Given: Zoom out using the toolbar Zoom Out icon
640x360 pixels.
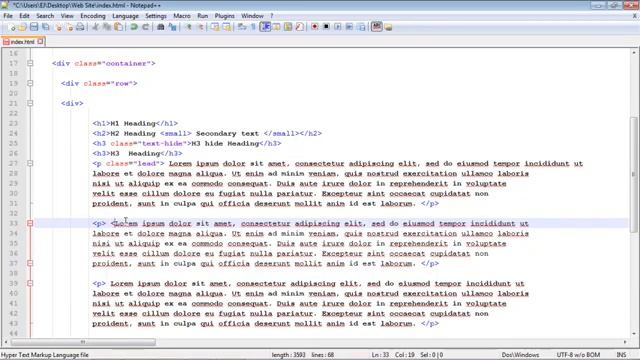Looking at the screenshot, I should [200, 27].
